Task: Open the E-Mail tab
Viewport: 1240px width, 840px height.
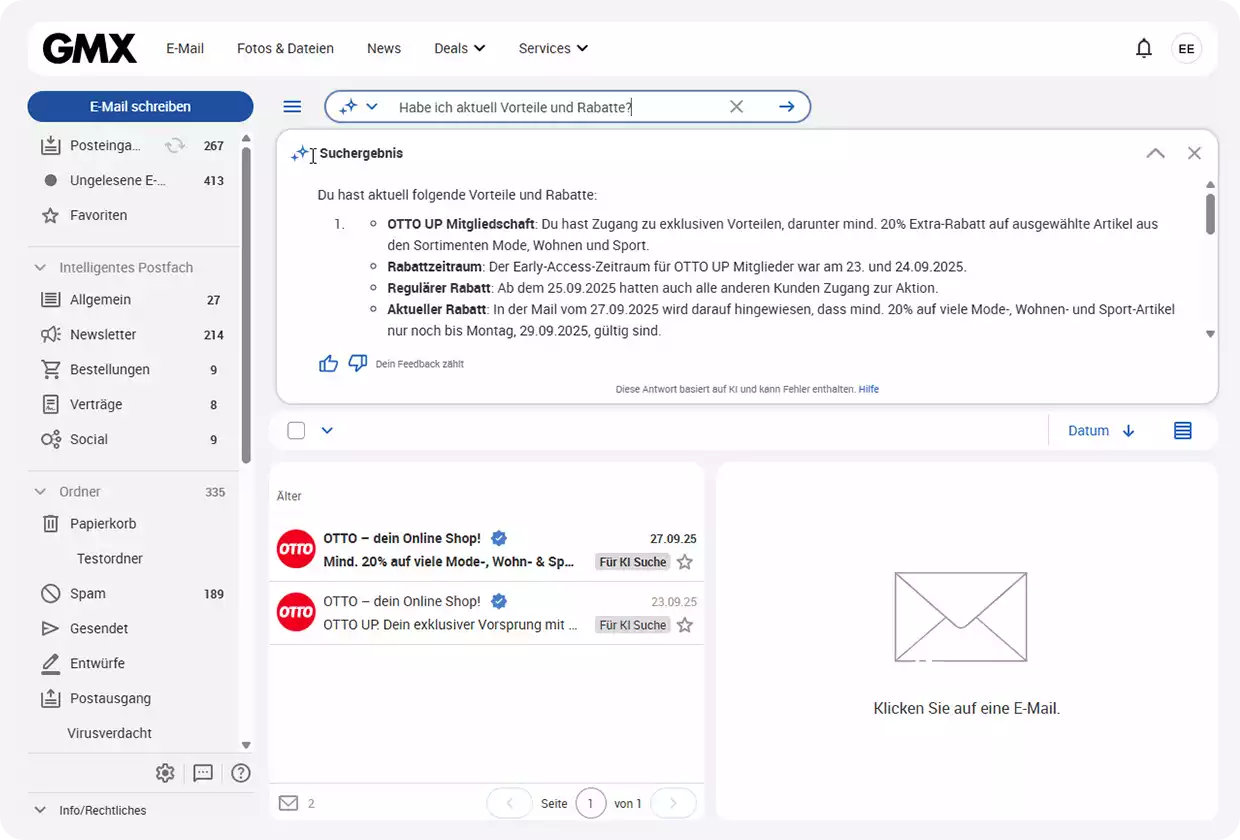Action: (x=185, y=48)
